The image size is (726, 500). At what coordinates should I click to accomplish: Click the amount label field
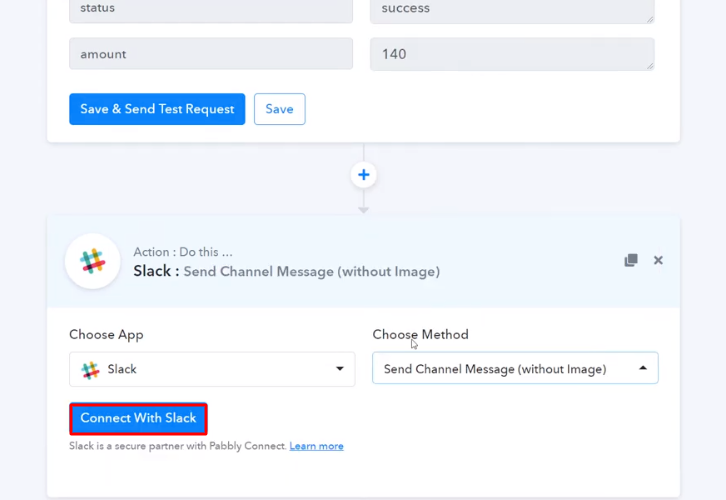point(211,54)
